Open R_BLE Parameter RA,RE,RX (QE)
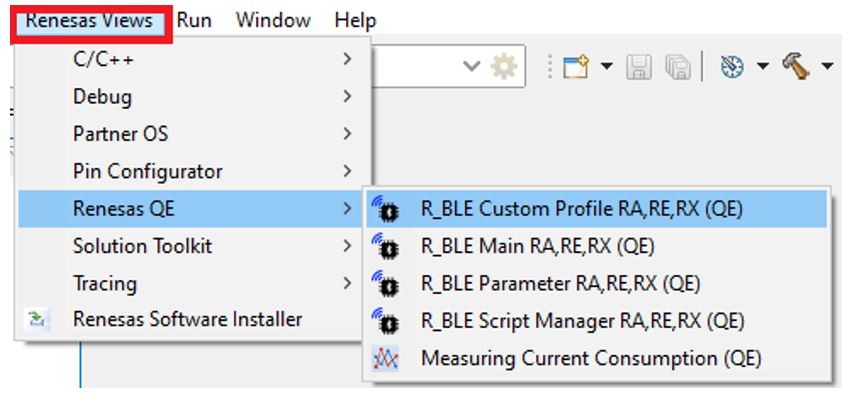Screen dimensions: 859x398 (x=597, y=284)
